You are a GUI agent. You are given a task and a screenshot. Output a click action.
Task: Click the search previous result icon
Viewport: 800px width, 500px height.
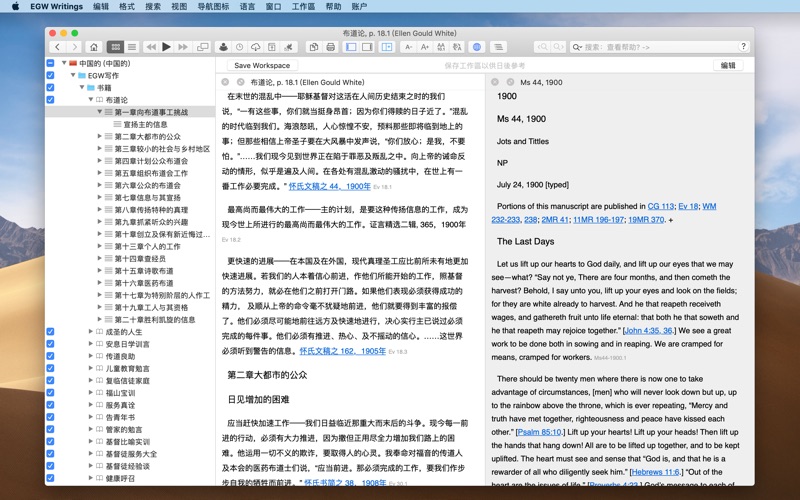(x=542, y=47)
